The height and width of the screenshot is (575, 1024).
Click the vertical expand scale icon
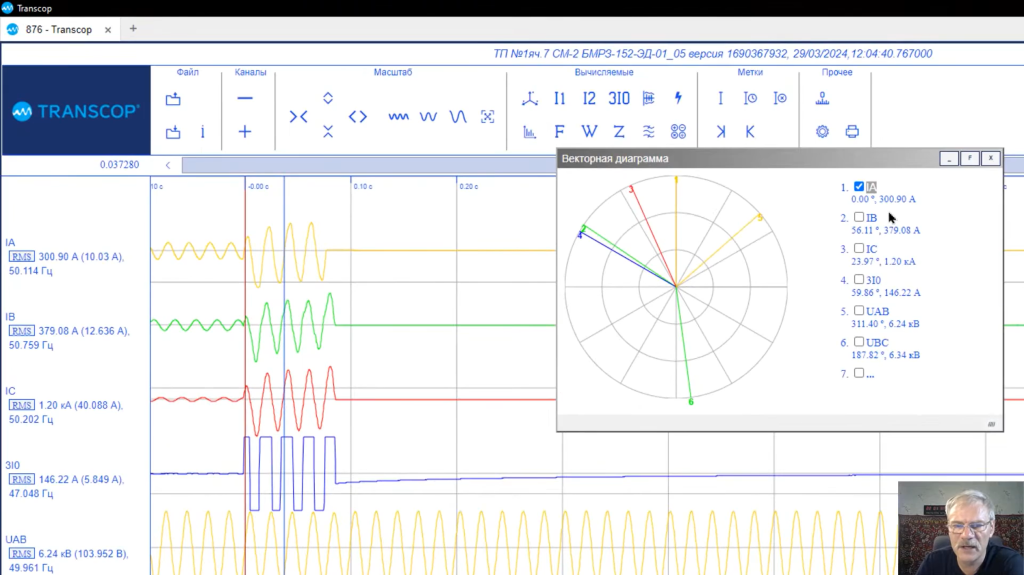(328, 98)
